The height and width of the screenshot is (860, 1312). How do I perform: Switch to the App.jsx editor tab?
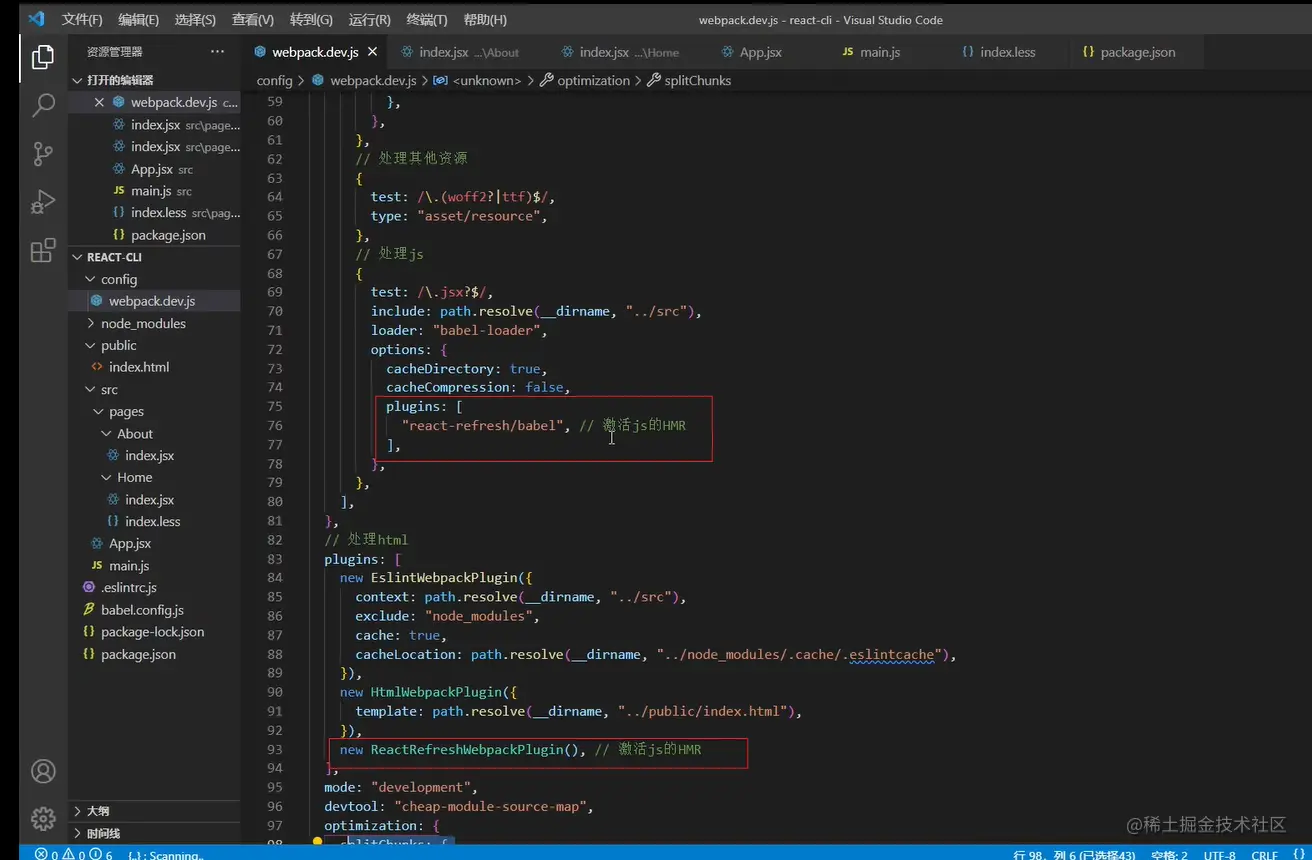(x=760, y=52)
